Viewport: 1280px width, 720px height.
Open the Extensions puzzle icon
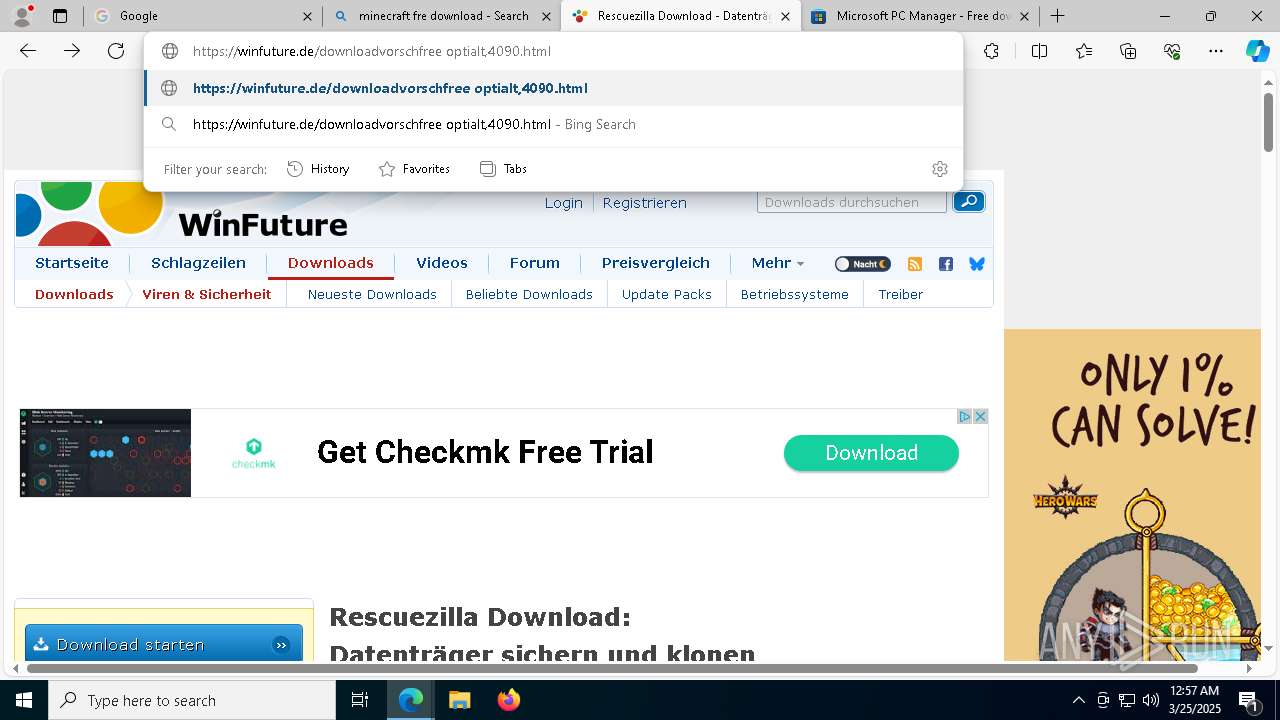click(991, 51)
